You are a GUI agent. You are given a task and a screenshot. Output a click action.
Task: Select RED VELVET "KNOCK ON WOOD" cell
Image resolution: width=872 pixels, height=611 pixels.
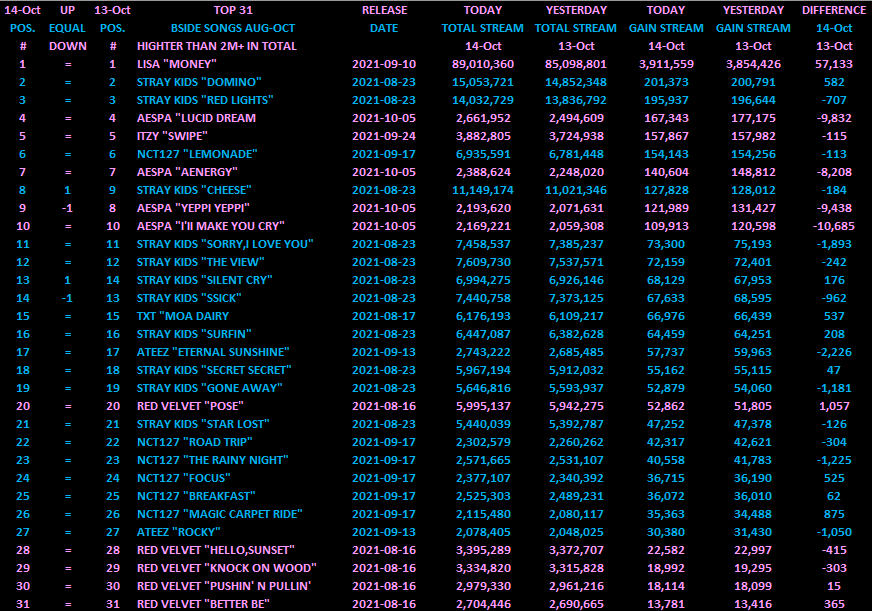tap(227, 568)
